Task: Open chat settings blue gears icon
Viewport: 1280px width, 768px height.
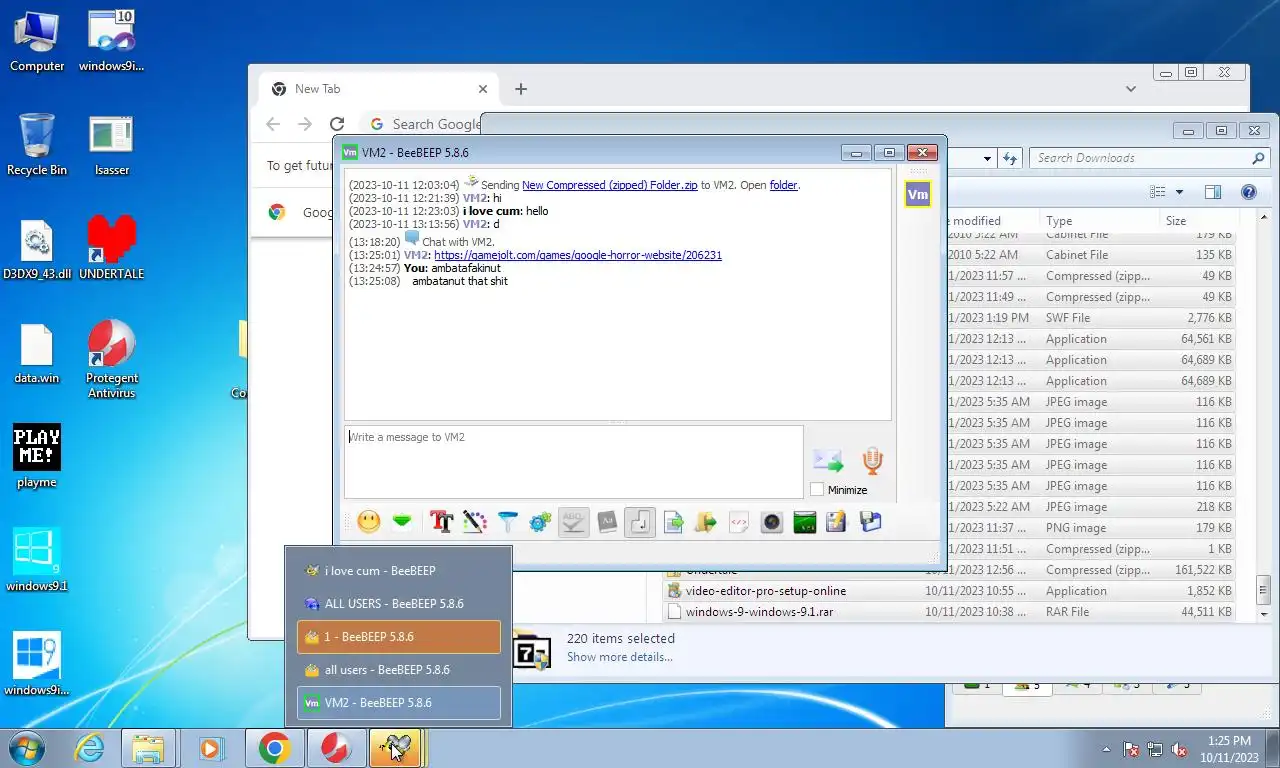Action: [541, 521]
